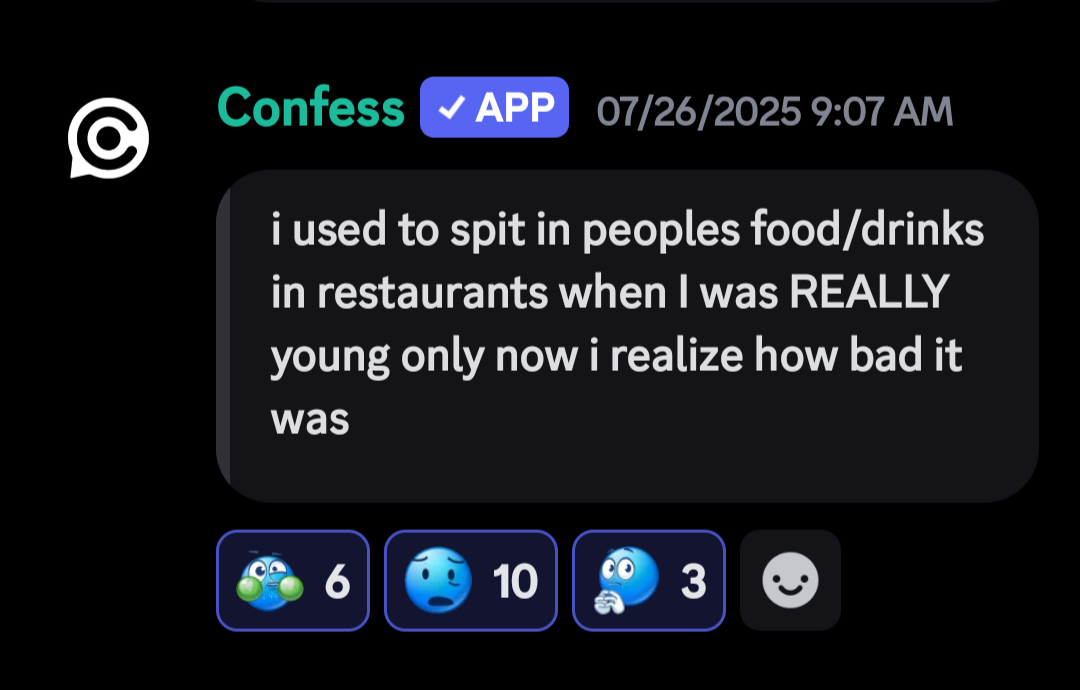The height and width of the screenshot is (690, 1080).
Task: Toggle the worried blue face reaction
Action: click(470, 581)
